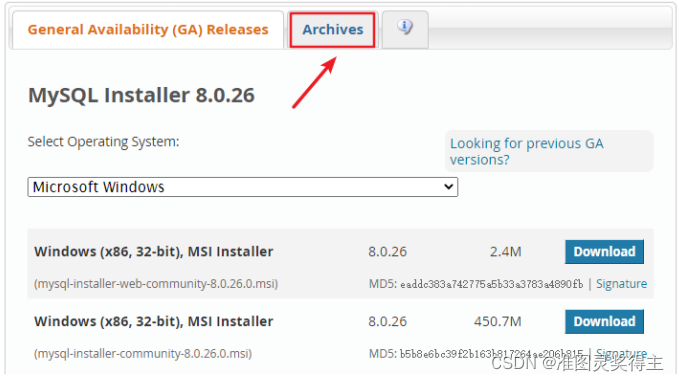
Task: Download the 450.7M community MSI installer
Action: pyautogui.click(x=604, y=321)
